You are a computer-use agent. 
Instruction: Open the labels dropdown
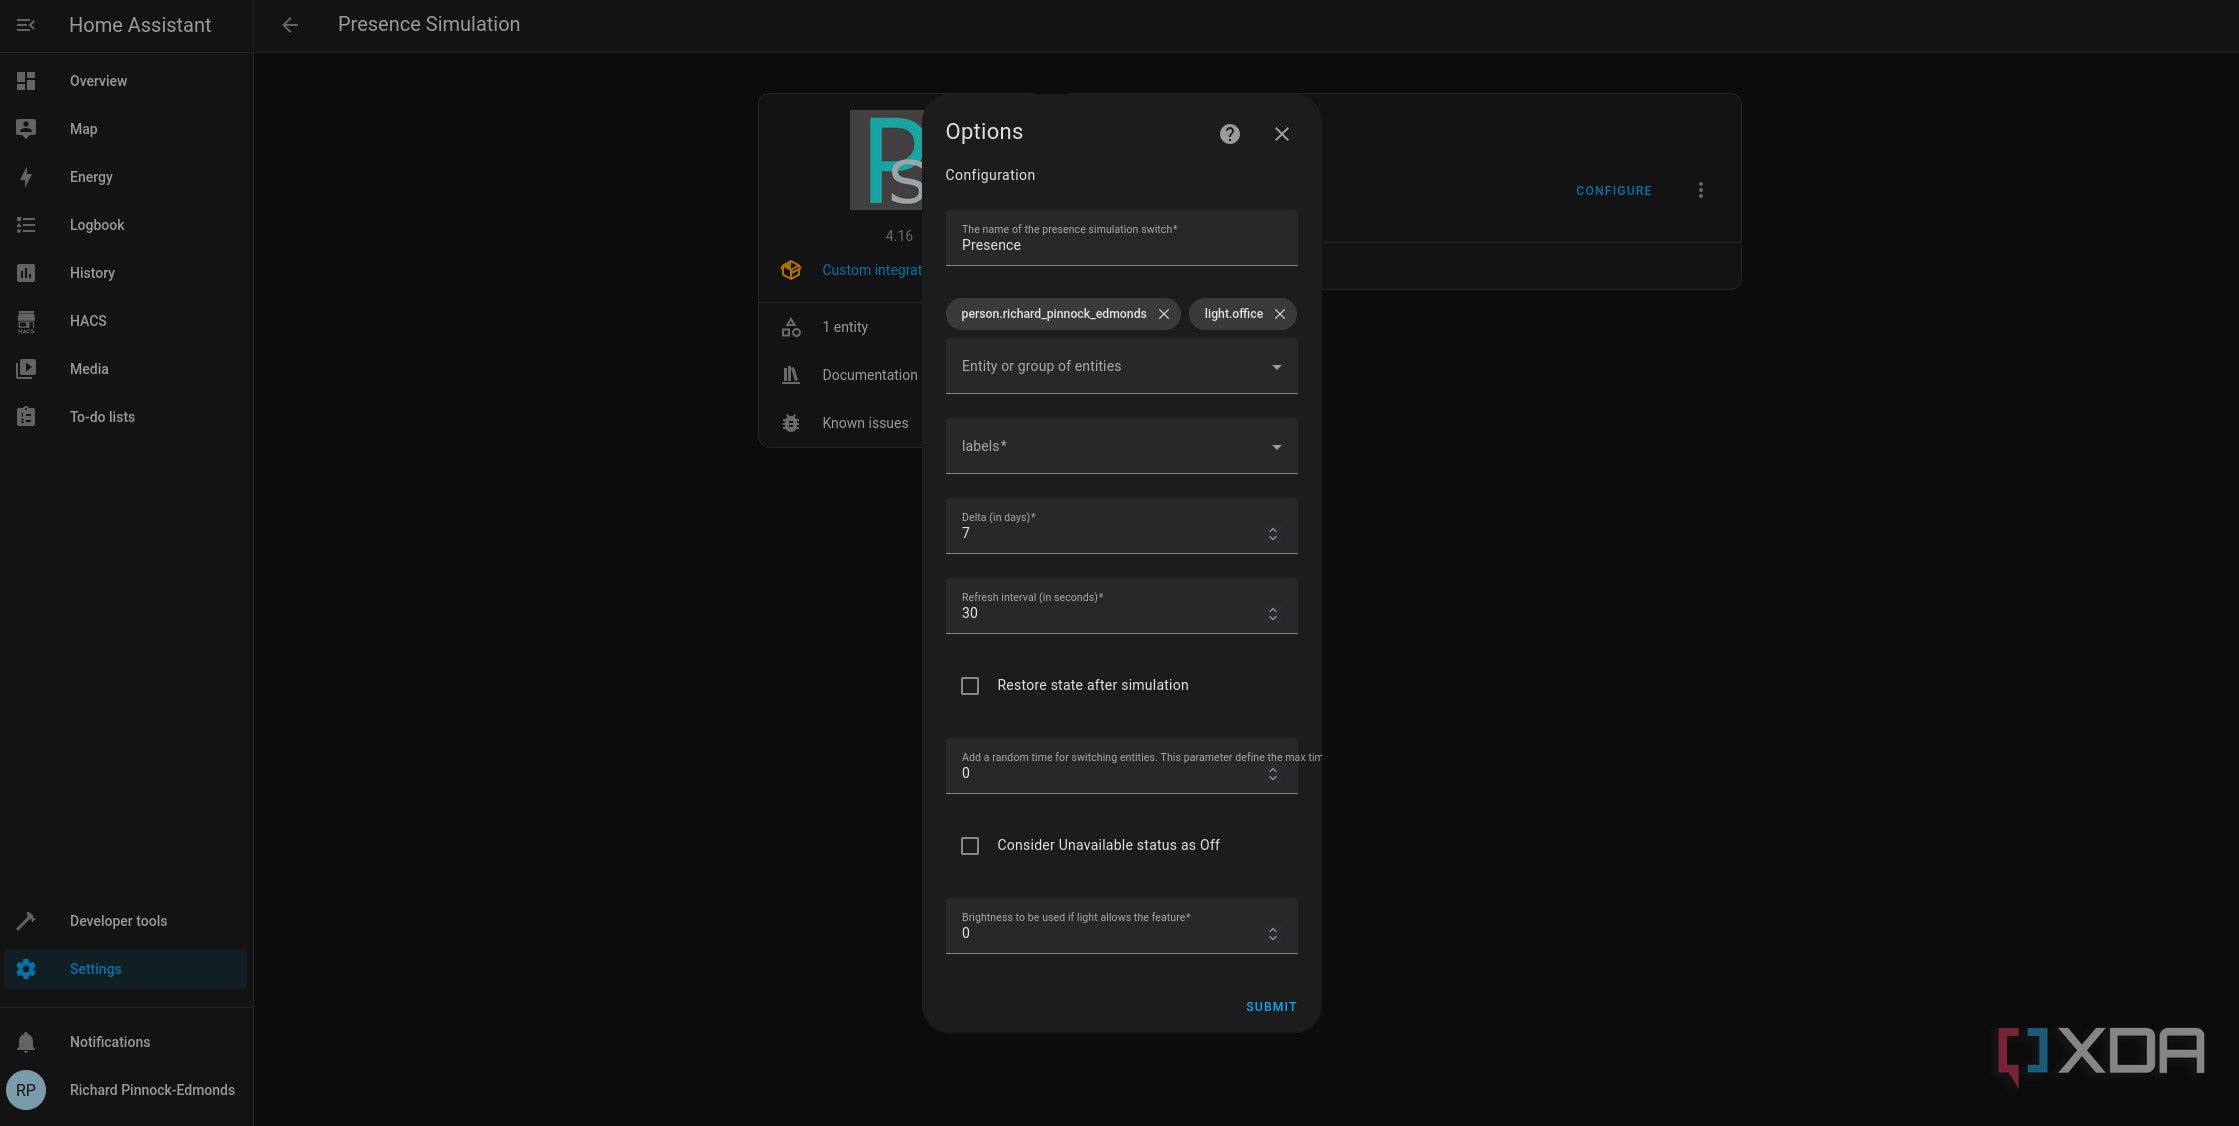tap(1276, 447)
